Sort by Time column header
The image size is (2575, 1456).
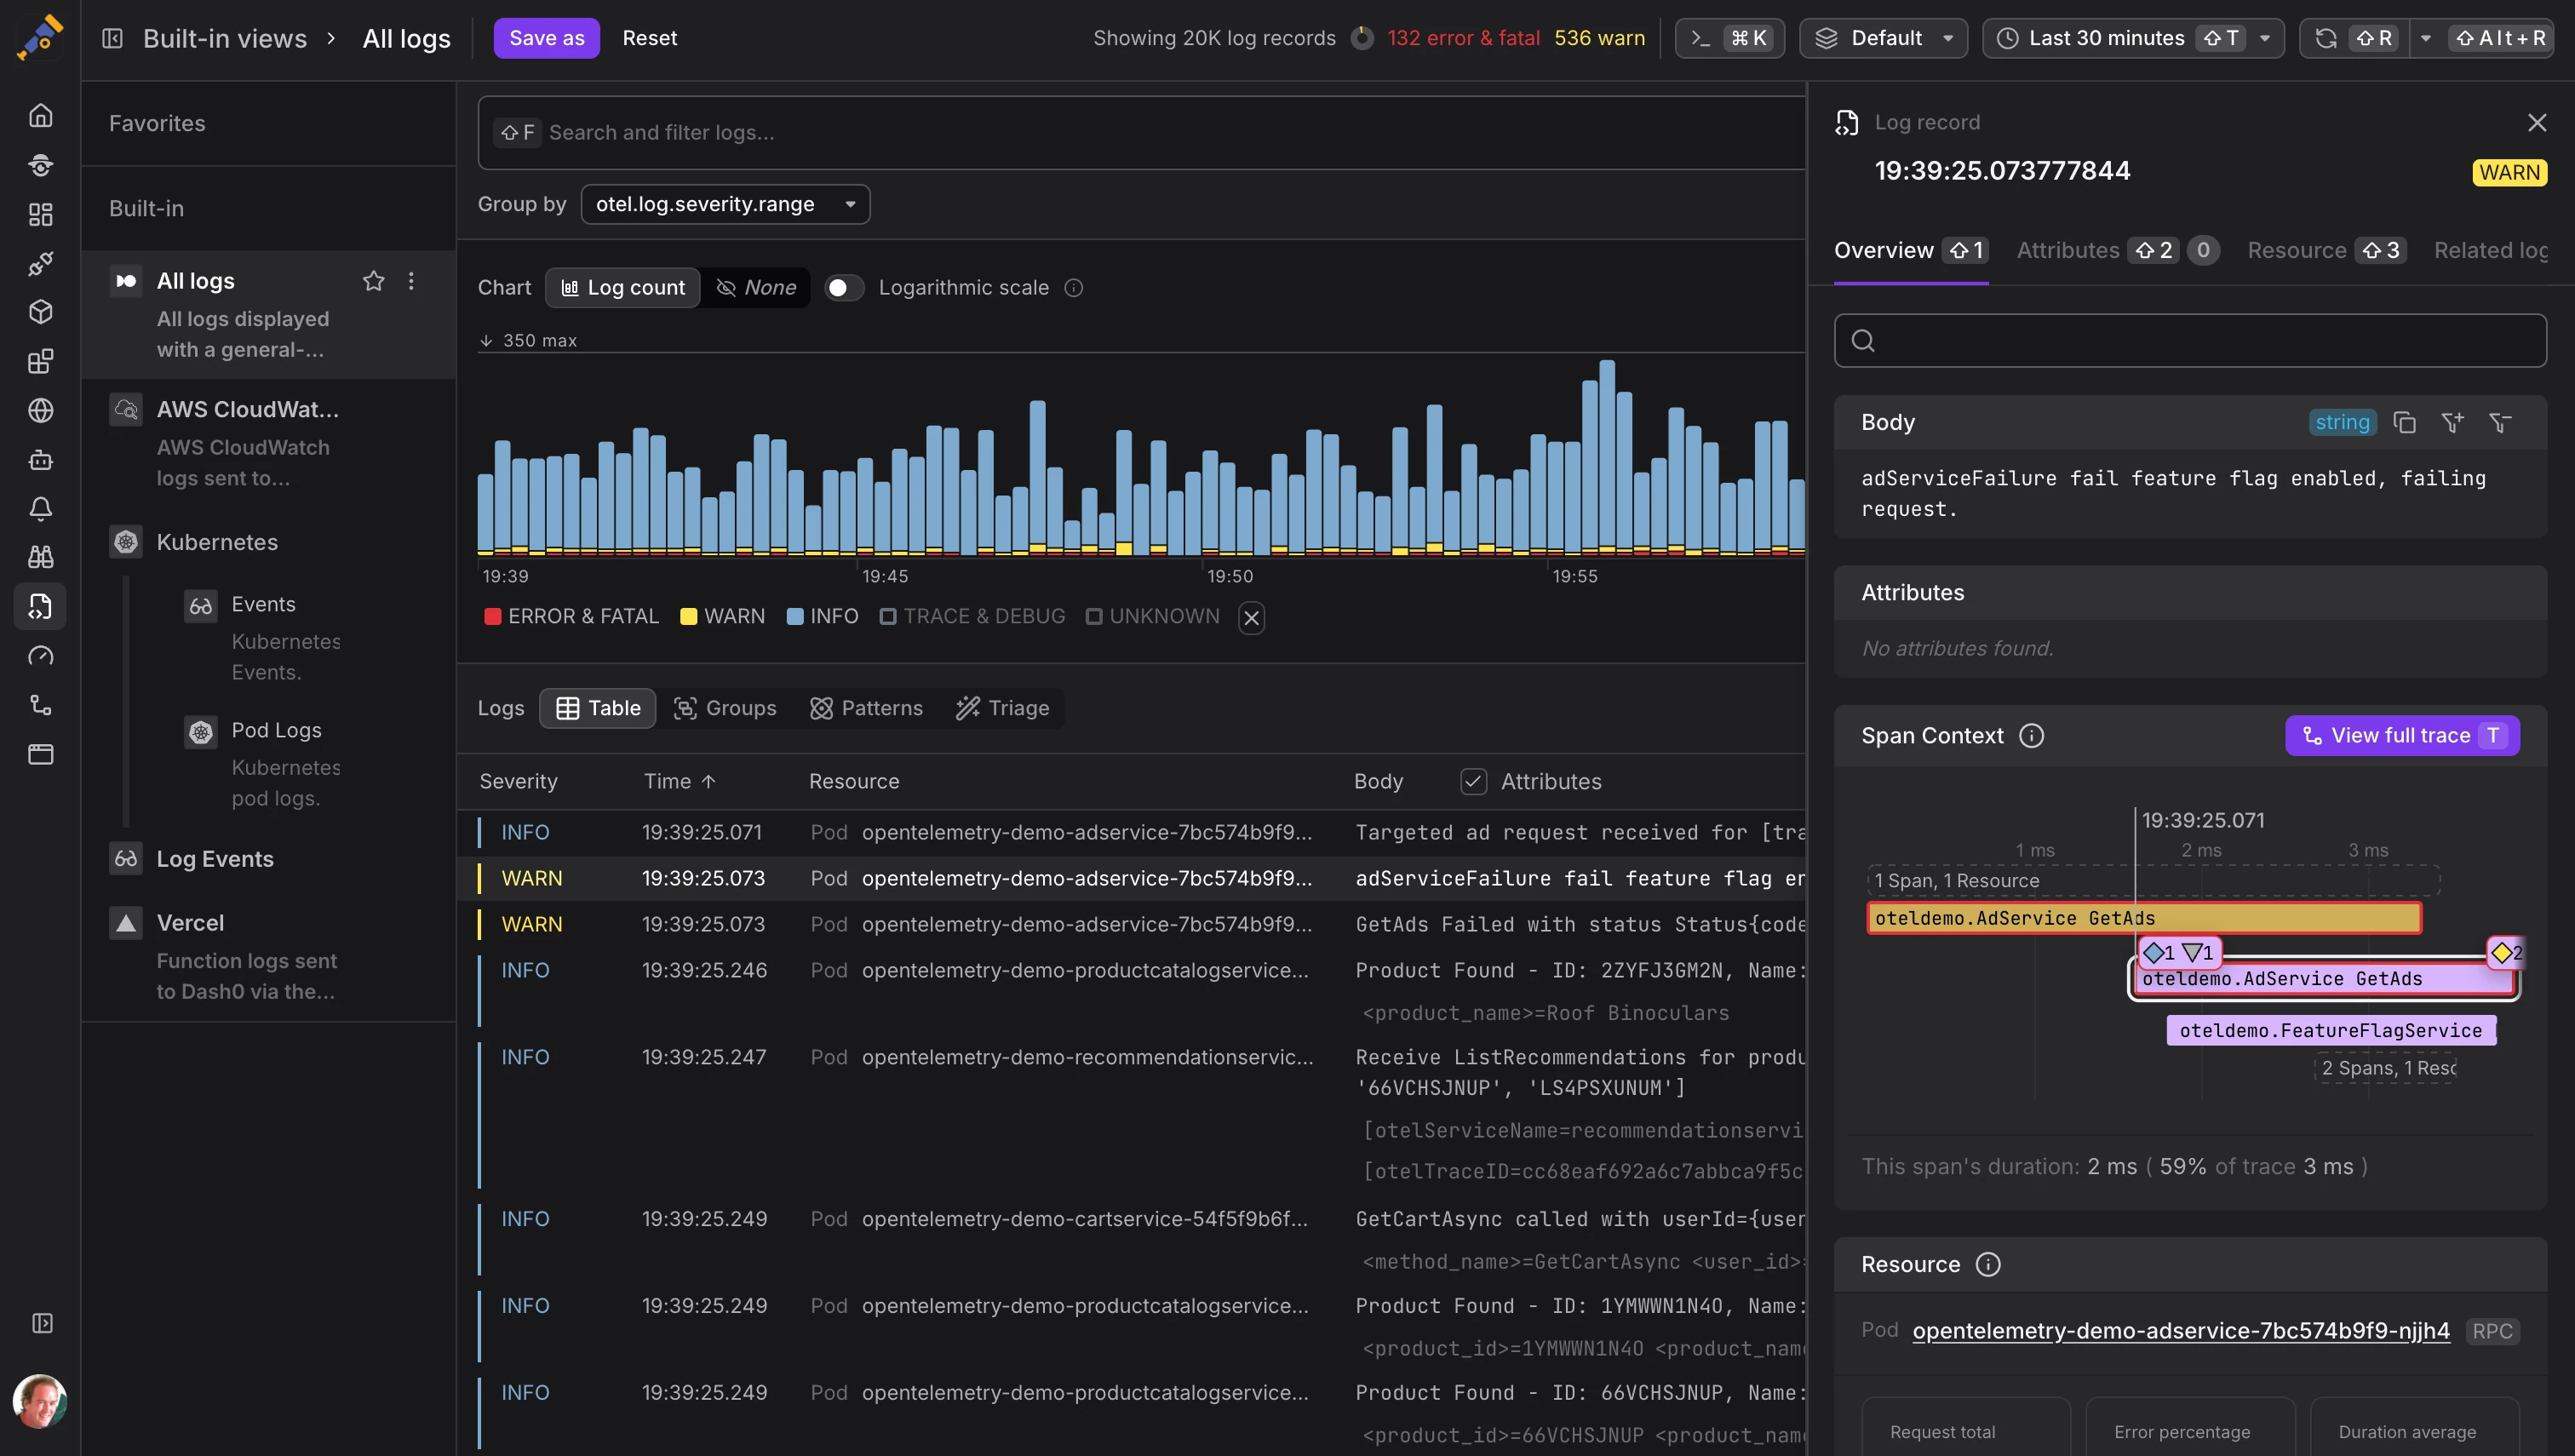(679, 782)
